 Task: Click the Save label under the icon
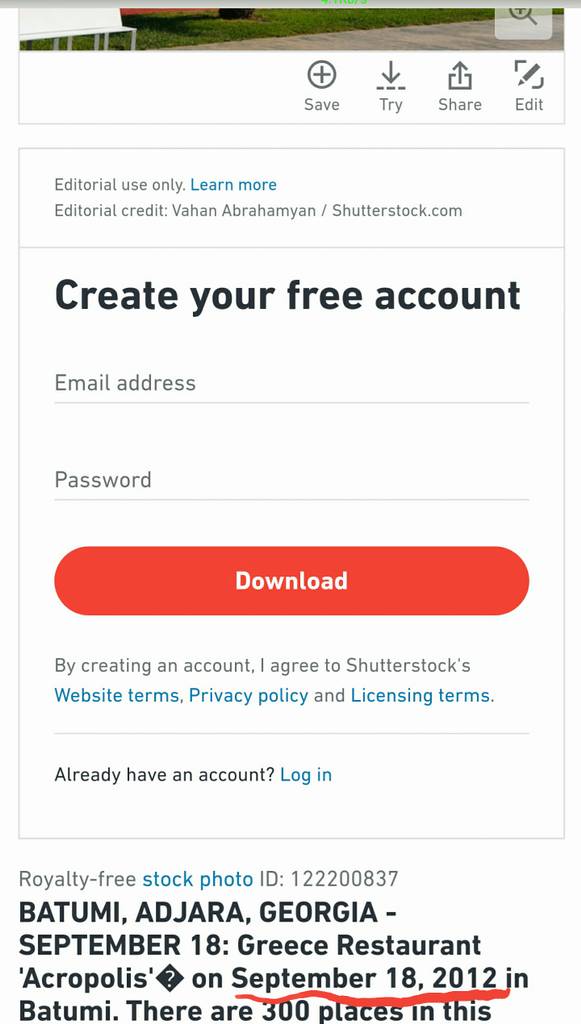tap(322, 104)
